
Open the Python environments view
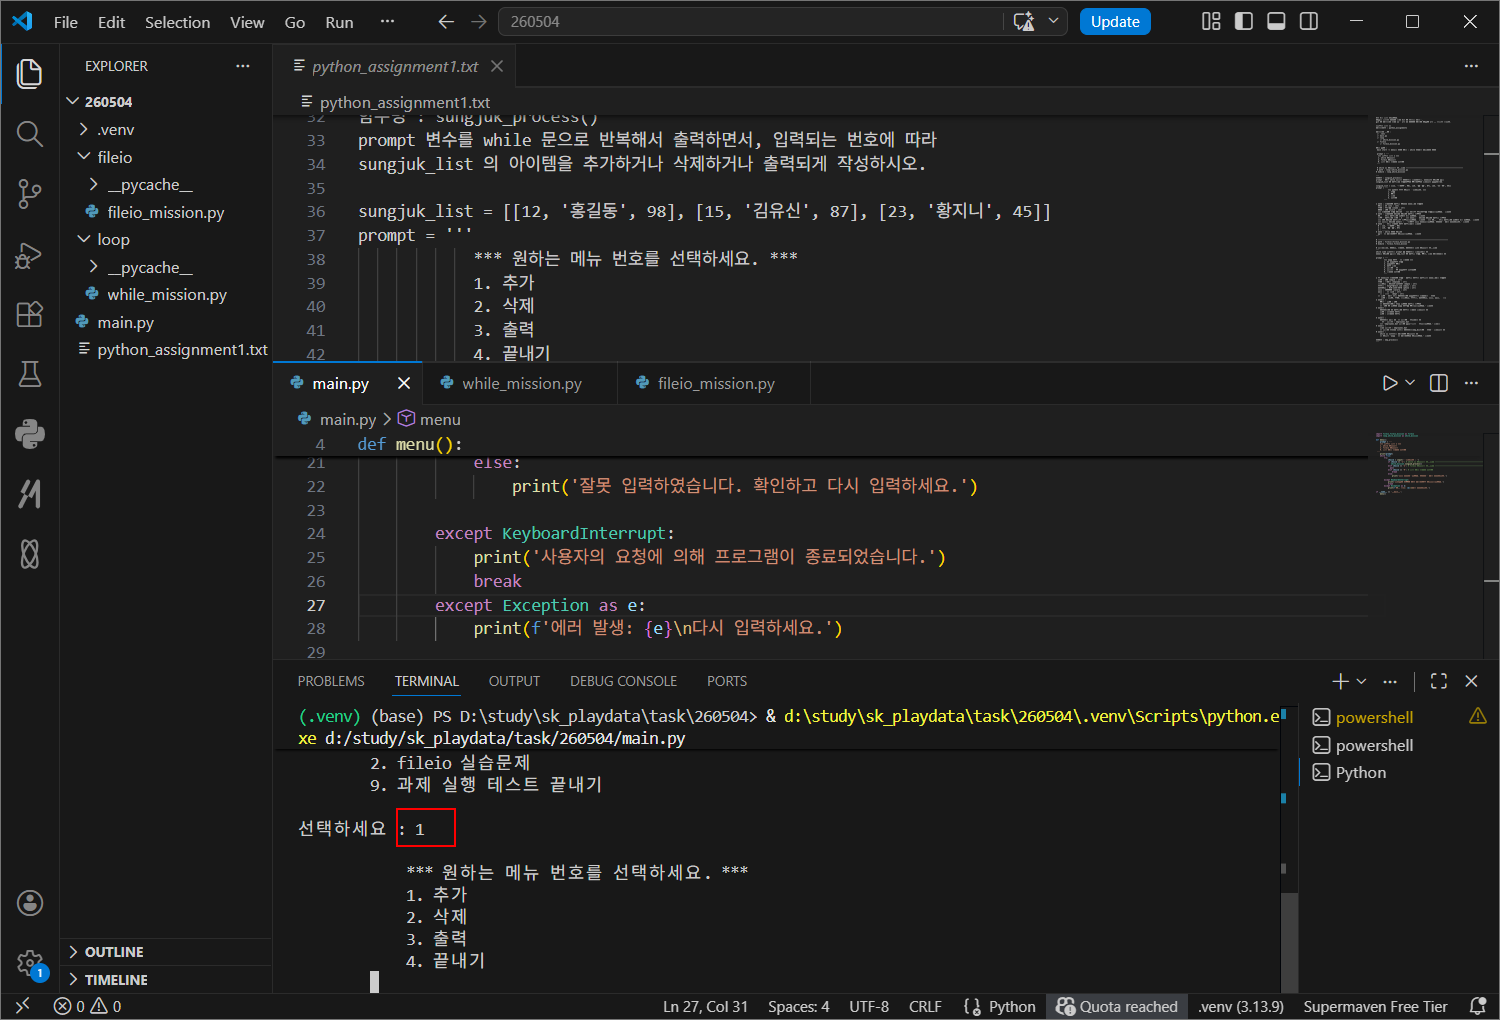click(30, 434)
